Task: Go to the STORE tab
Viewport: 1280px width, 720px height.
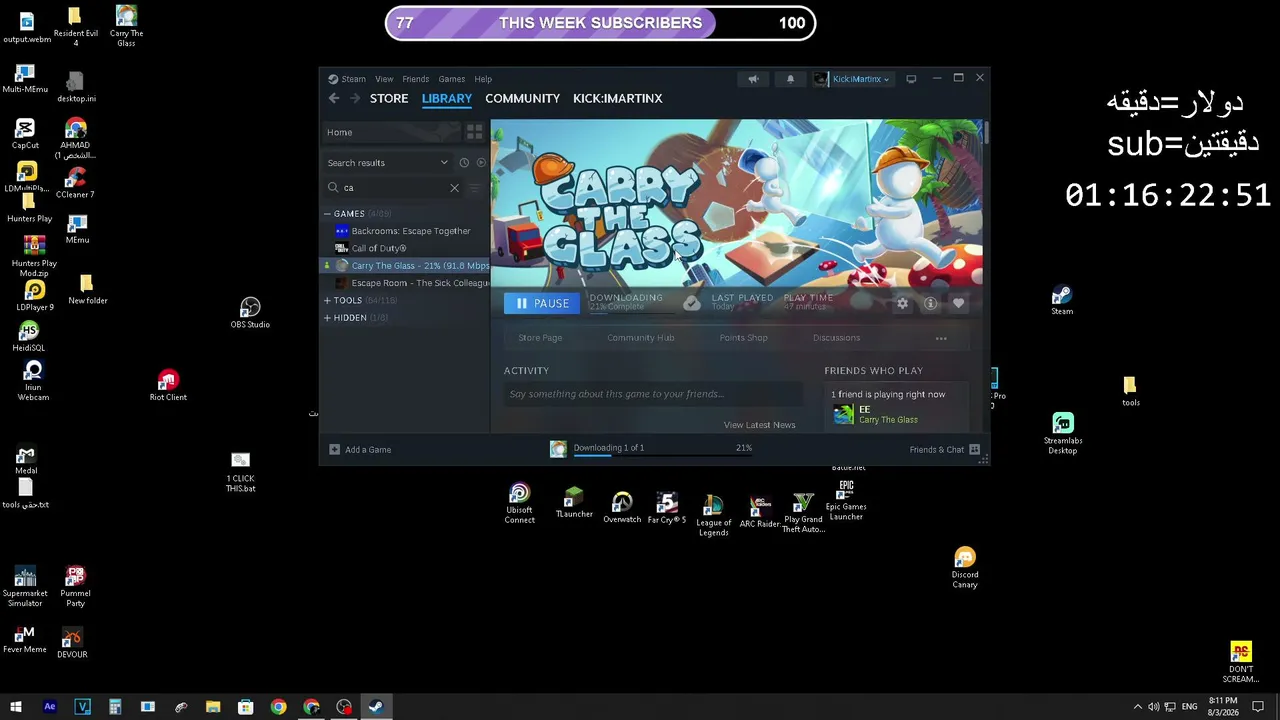Action: click(x=389, y=98)
